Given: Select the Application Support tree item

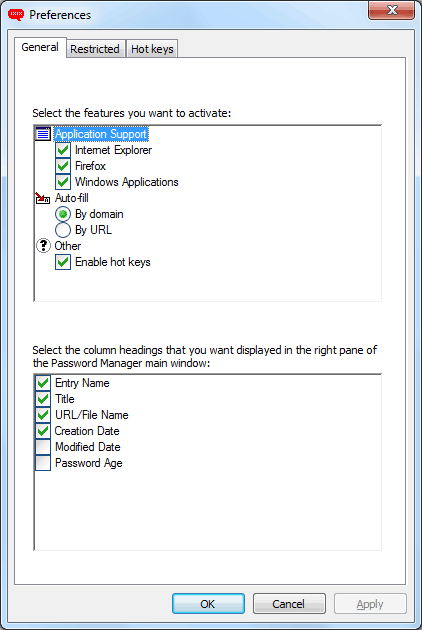Looking at the screenshot, I should pyautogui.click(x=101, y=134).
